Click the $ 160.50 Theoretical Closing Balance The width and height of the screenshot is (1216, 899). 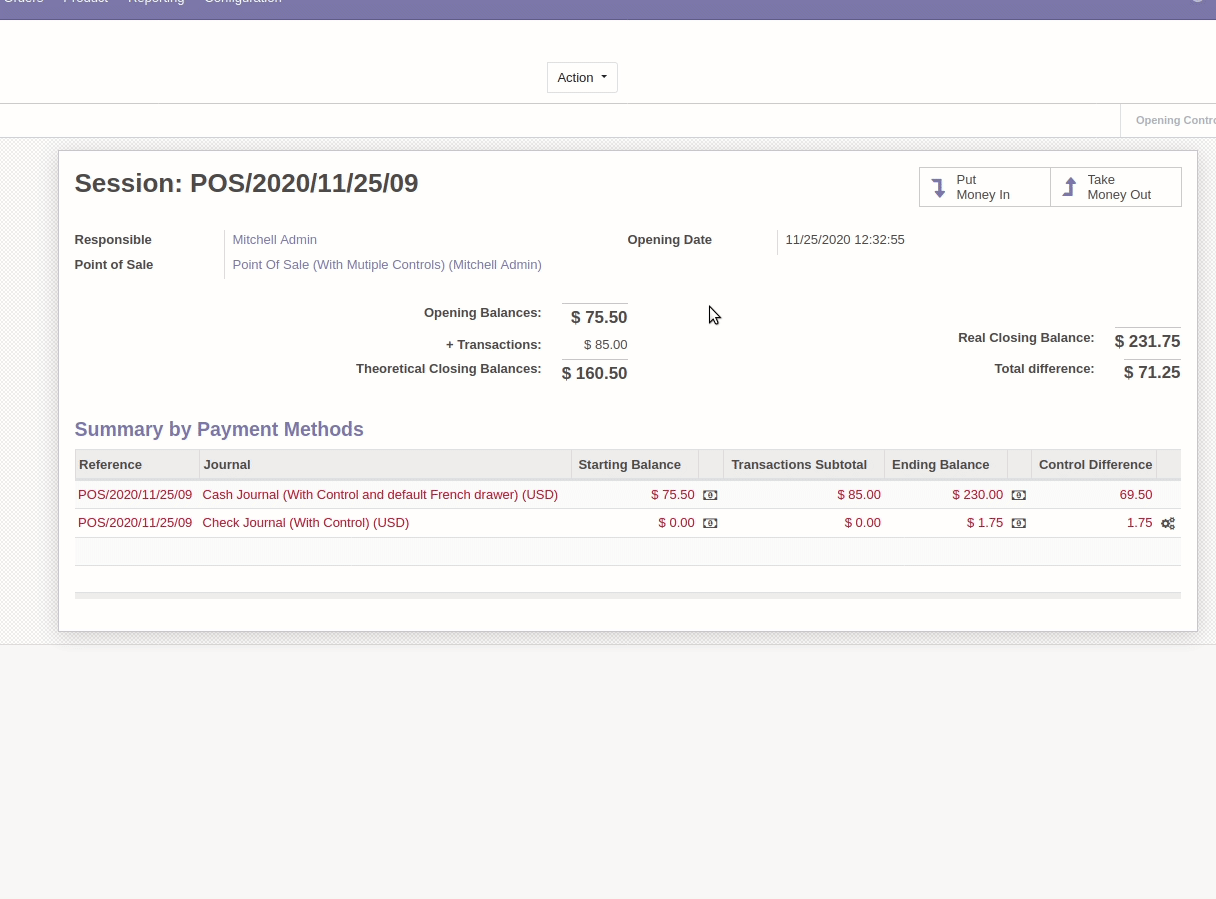click(595, 373)
